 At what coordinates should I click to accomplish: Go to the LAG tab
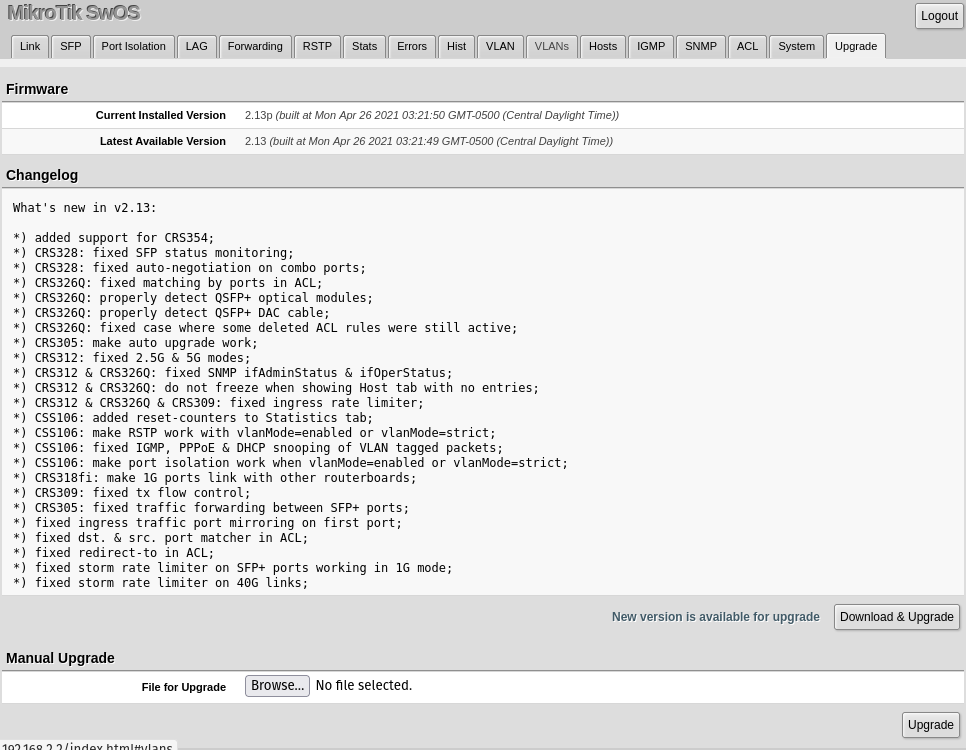[x=197, y=46]
